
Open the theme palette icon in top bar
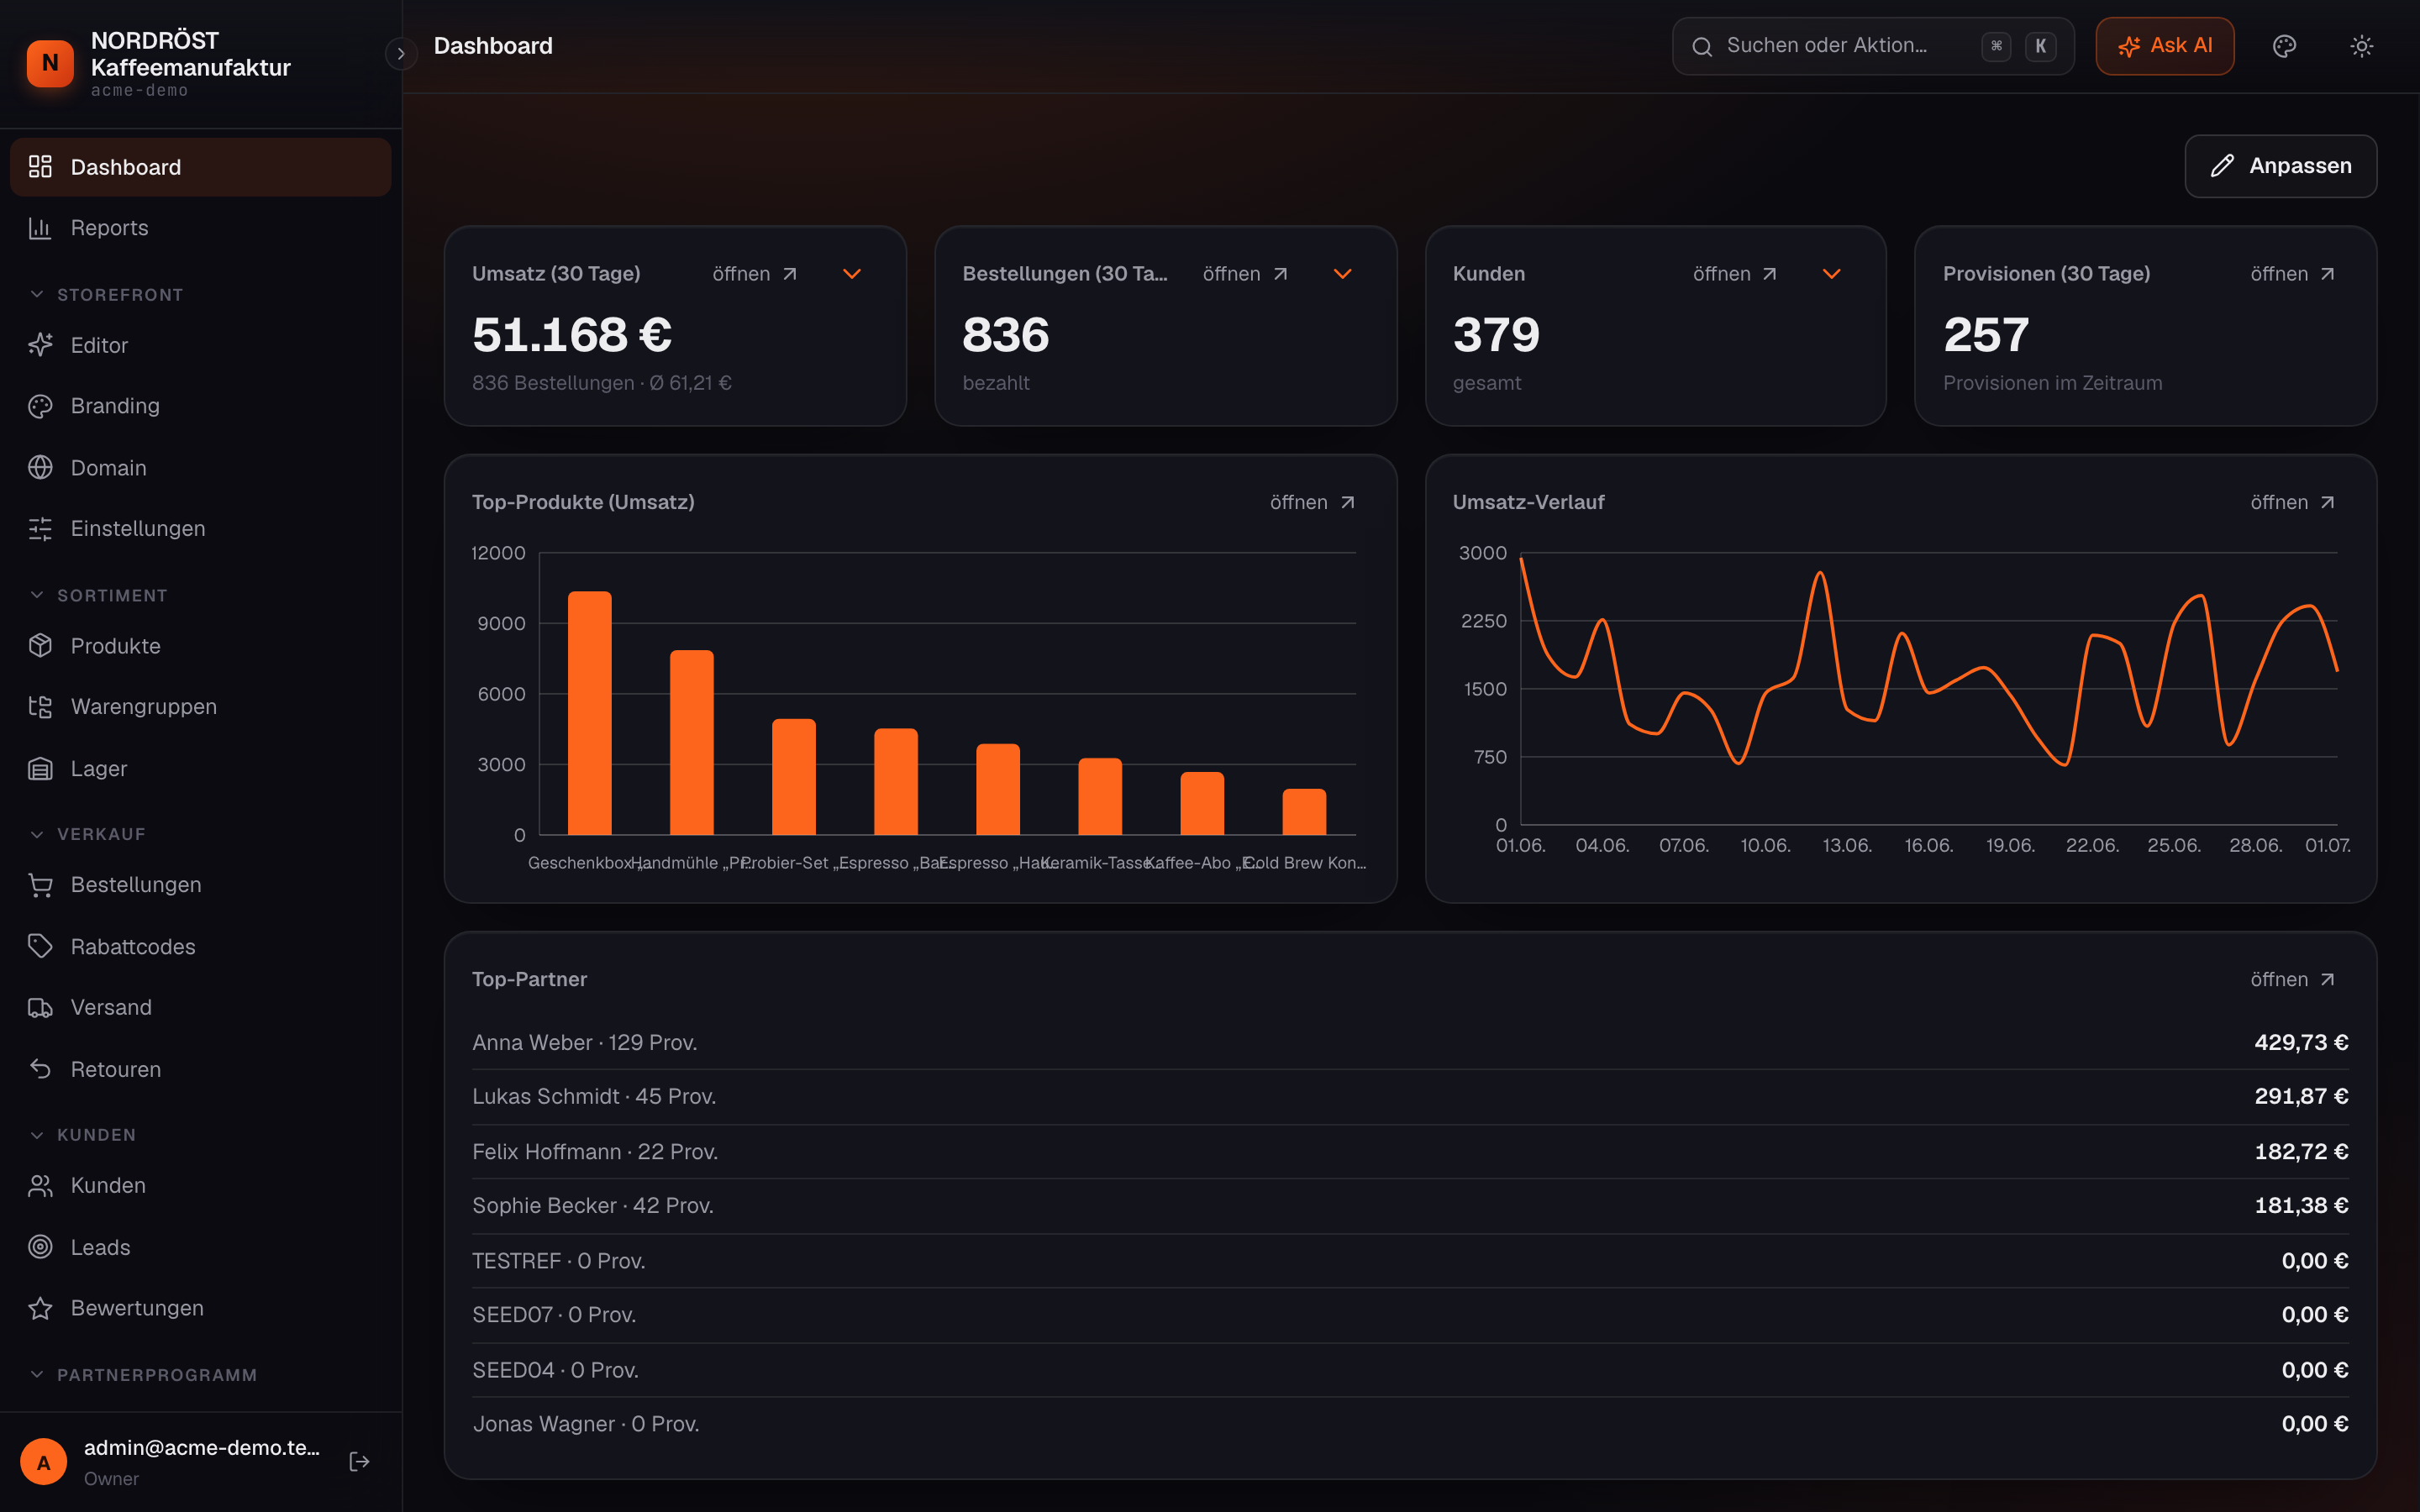coord(2284,46)
